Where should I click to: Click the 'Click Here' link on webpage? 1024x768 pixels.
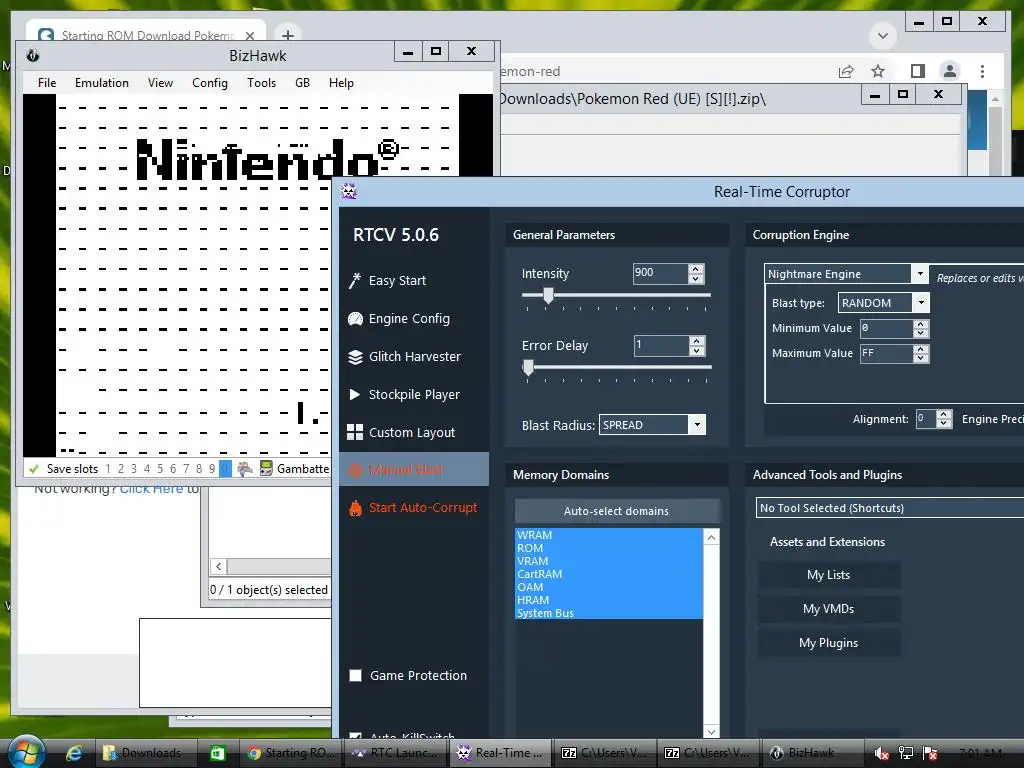coord(151,488)
